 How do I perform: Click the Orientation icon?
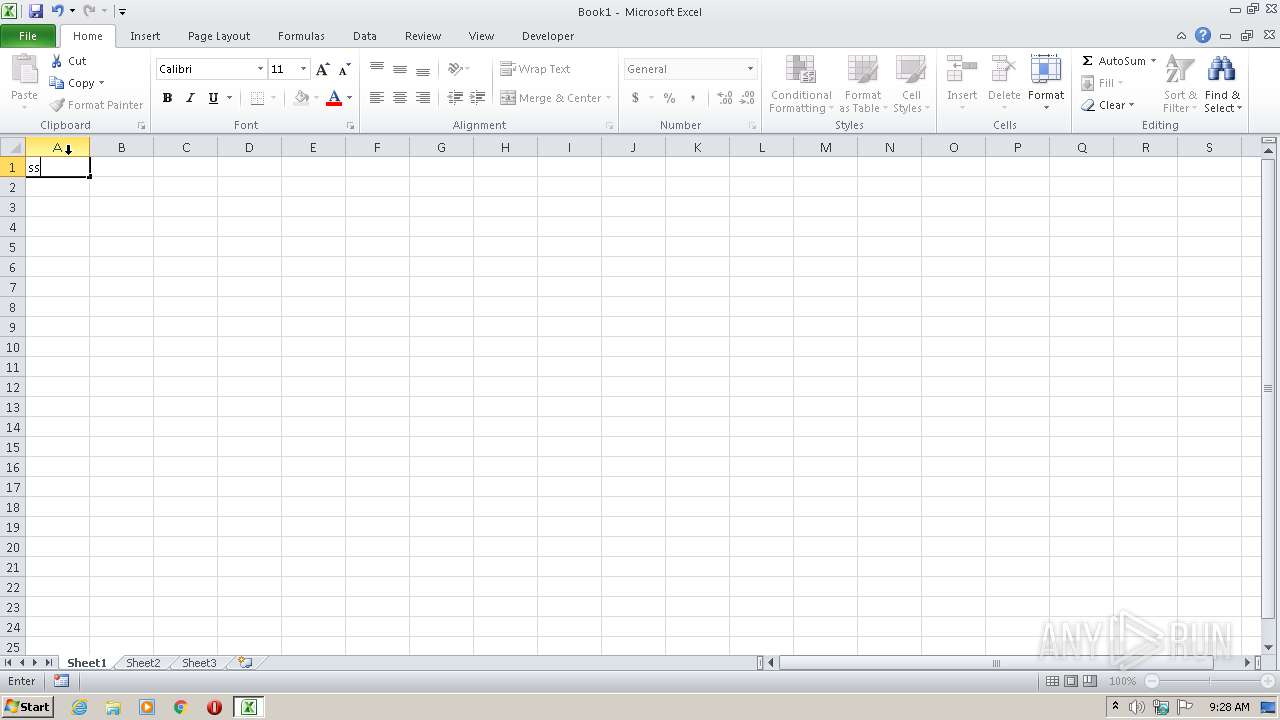pos(455,69)
